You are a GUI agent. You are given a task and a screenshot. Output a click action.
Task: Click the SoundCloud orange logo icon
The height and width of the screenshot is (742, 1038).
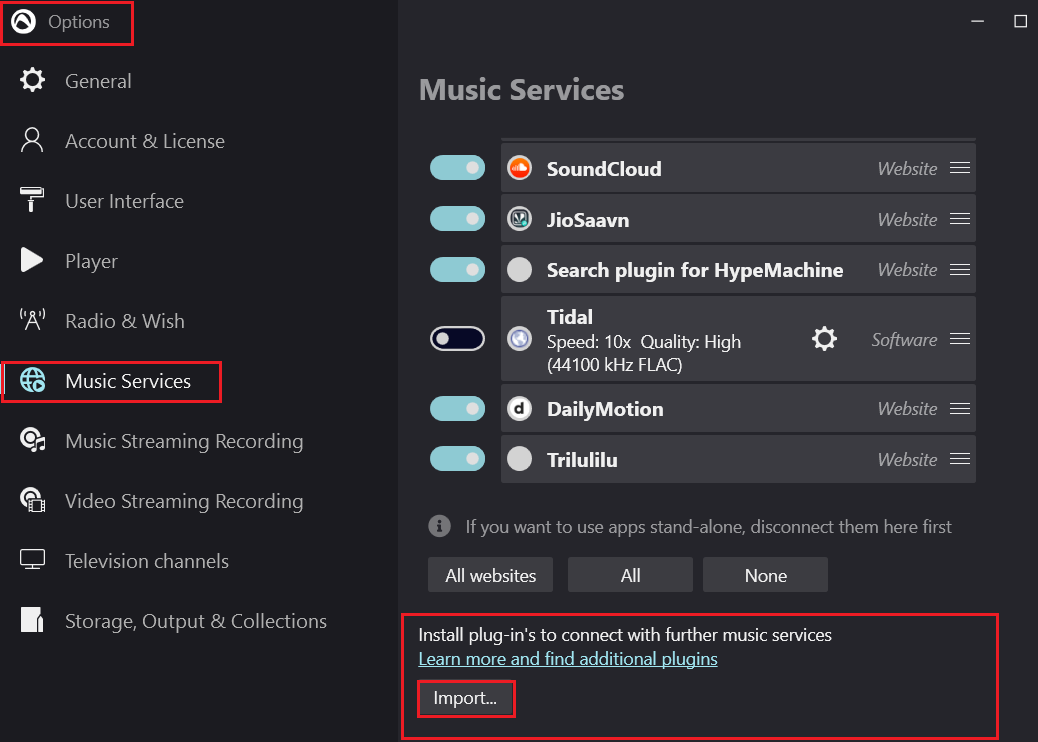click(520, 168)
